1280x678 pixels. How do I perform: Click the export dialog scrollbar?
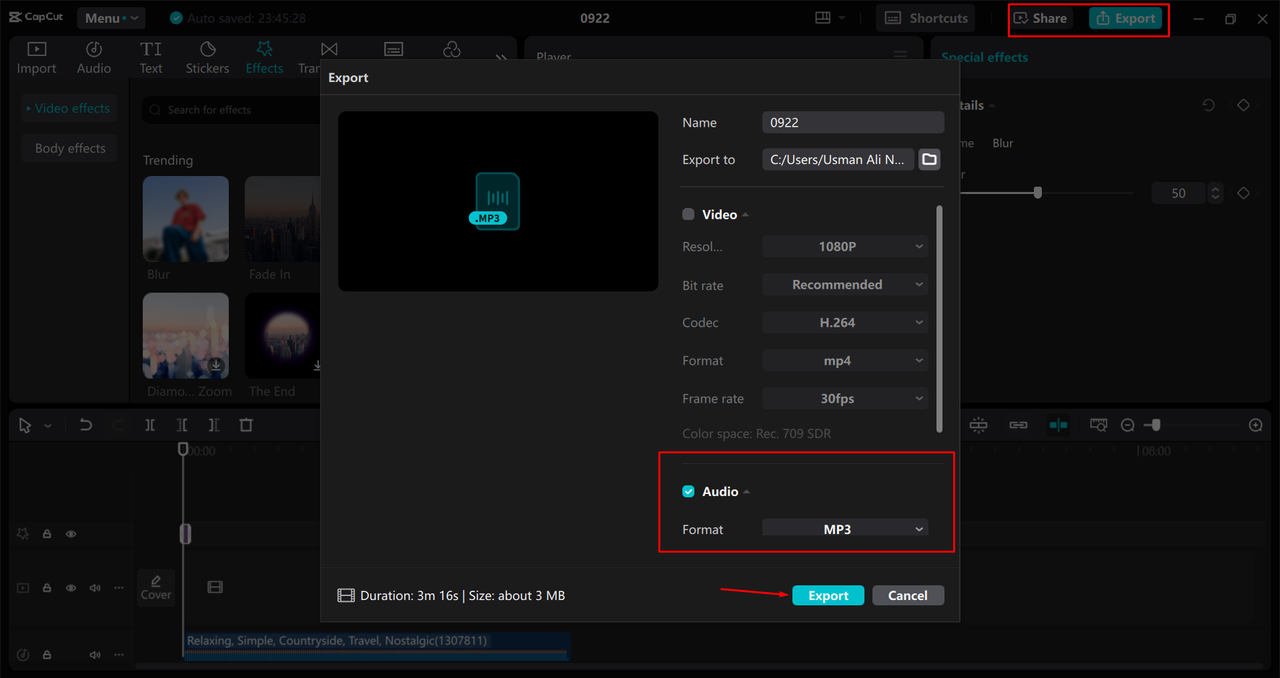(x=939, y=318)
